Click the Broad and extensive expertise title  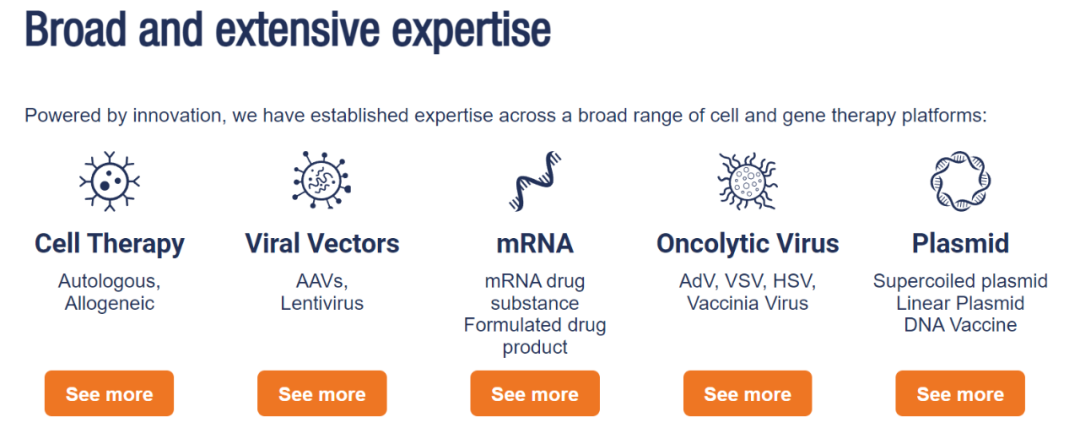pos(288,30)
